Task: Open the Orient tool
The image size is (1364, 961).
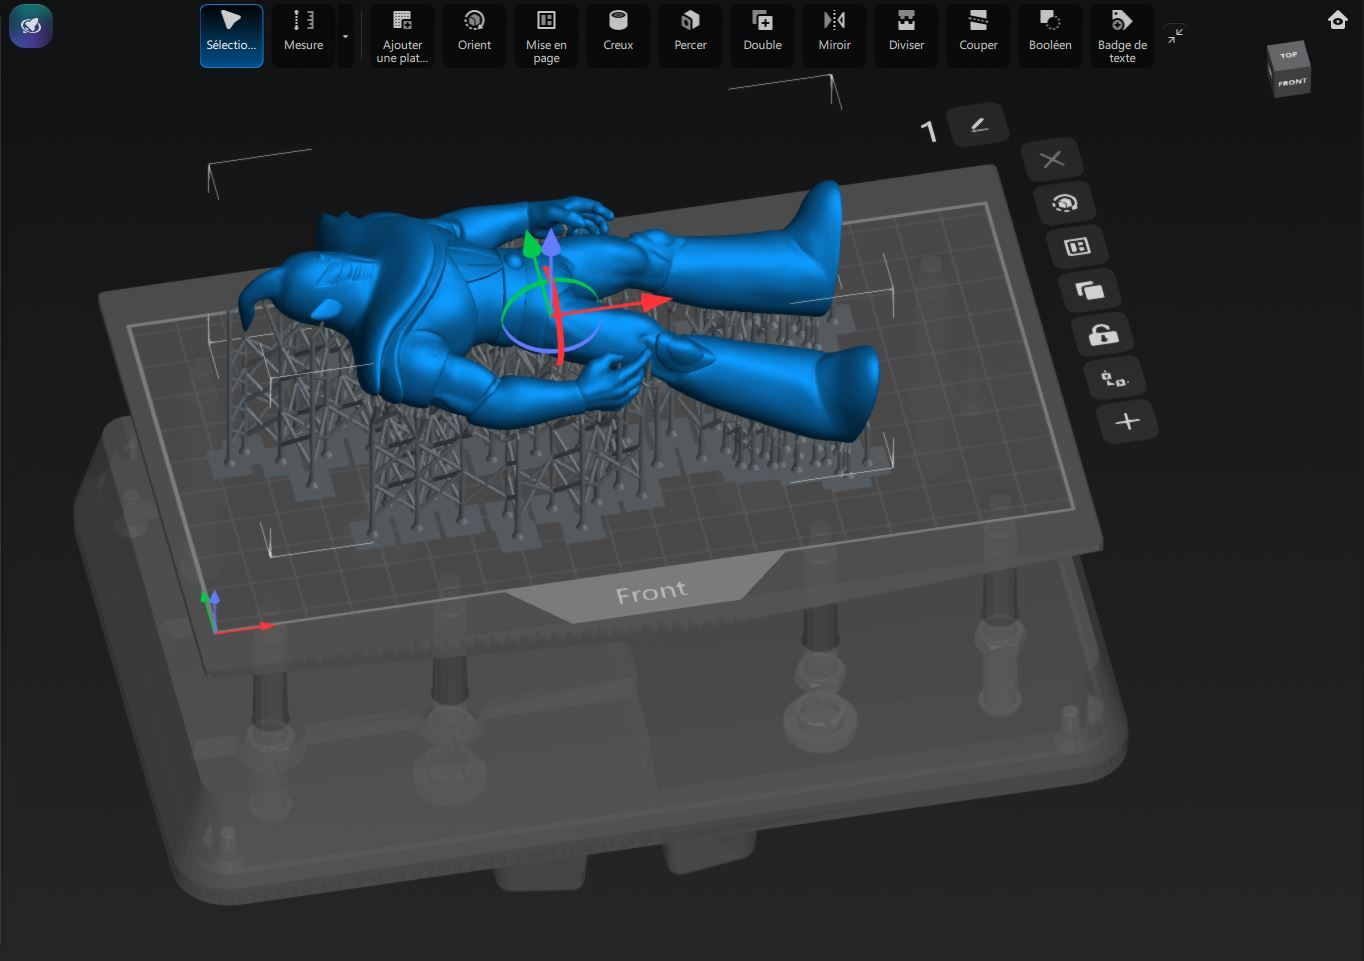Action: 474,36
